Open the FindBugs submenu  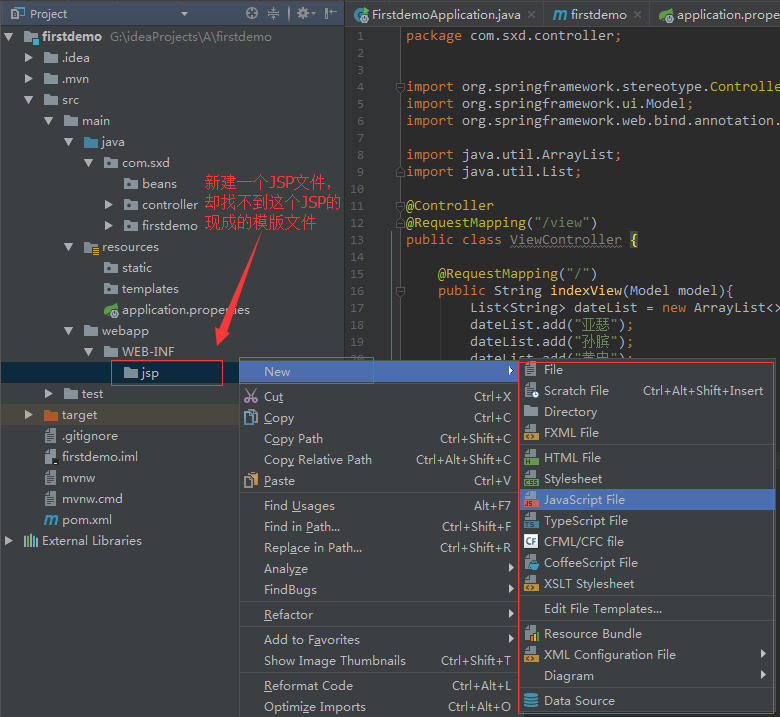tap(379, 590)
